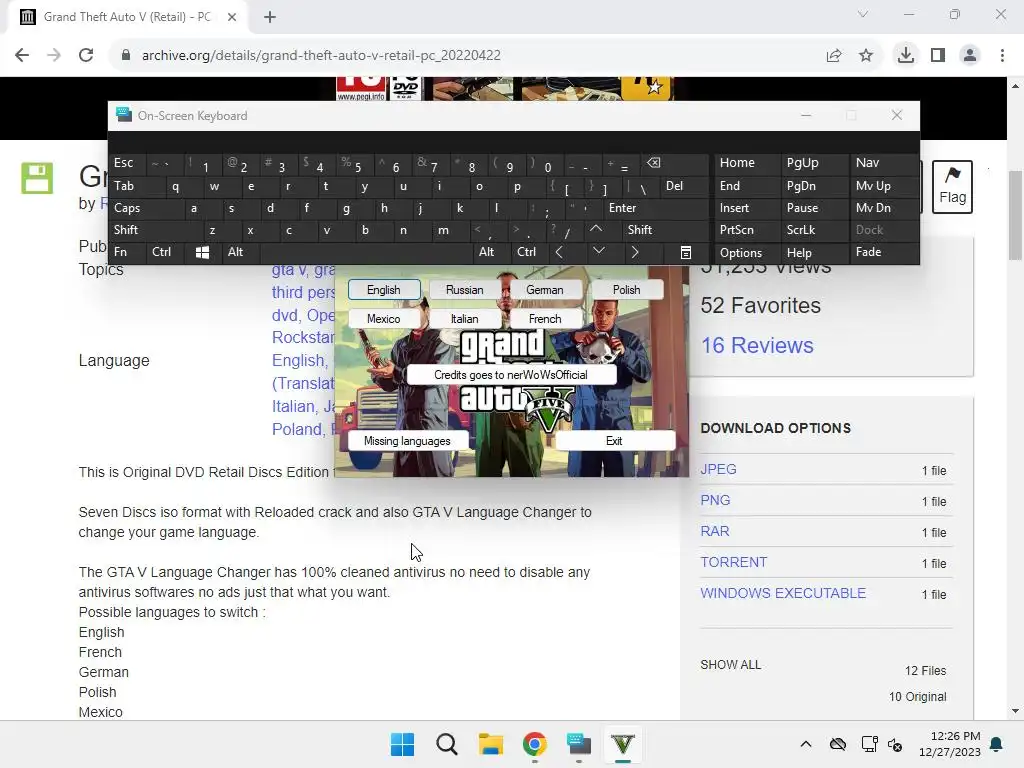Click the Fade key on On-Screen Keyboard
1024x768 pixels.
883,252
